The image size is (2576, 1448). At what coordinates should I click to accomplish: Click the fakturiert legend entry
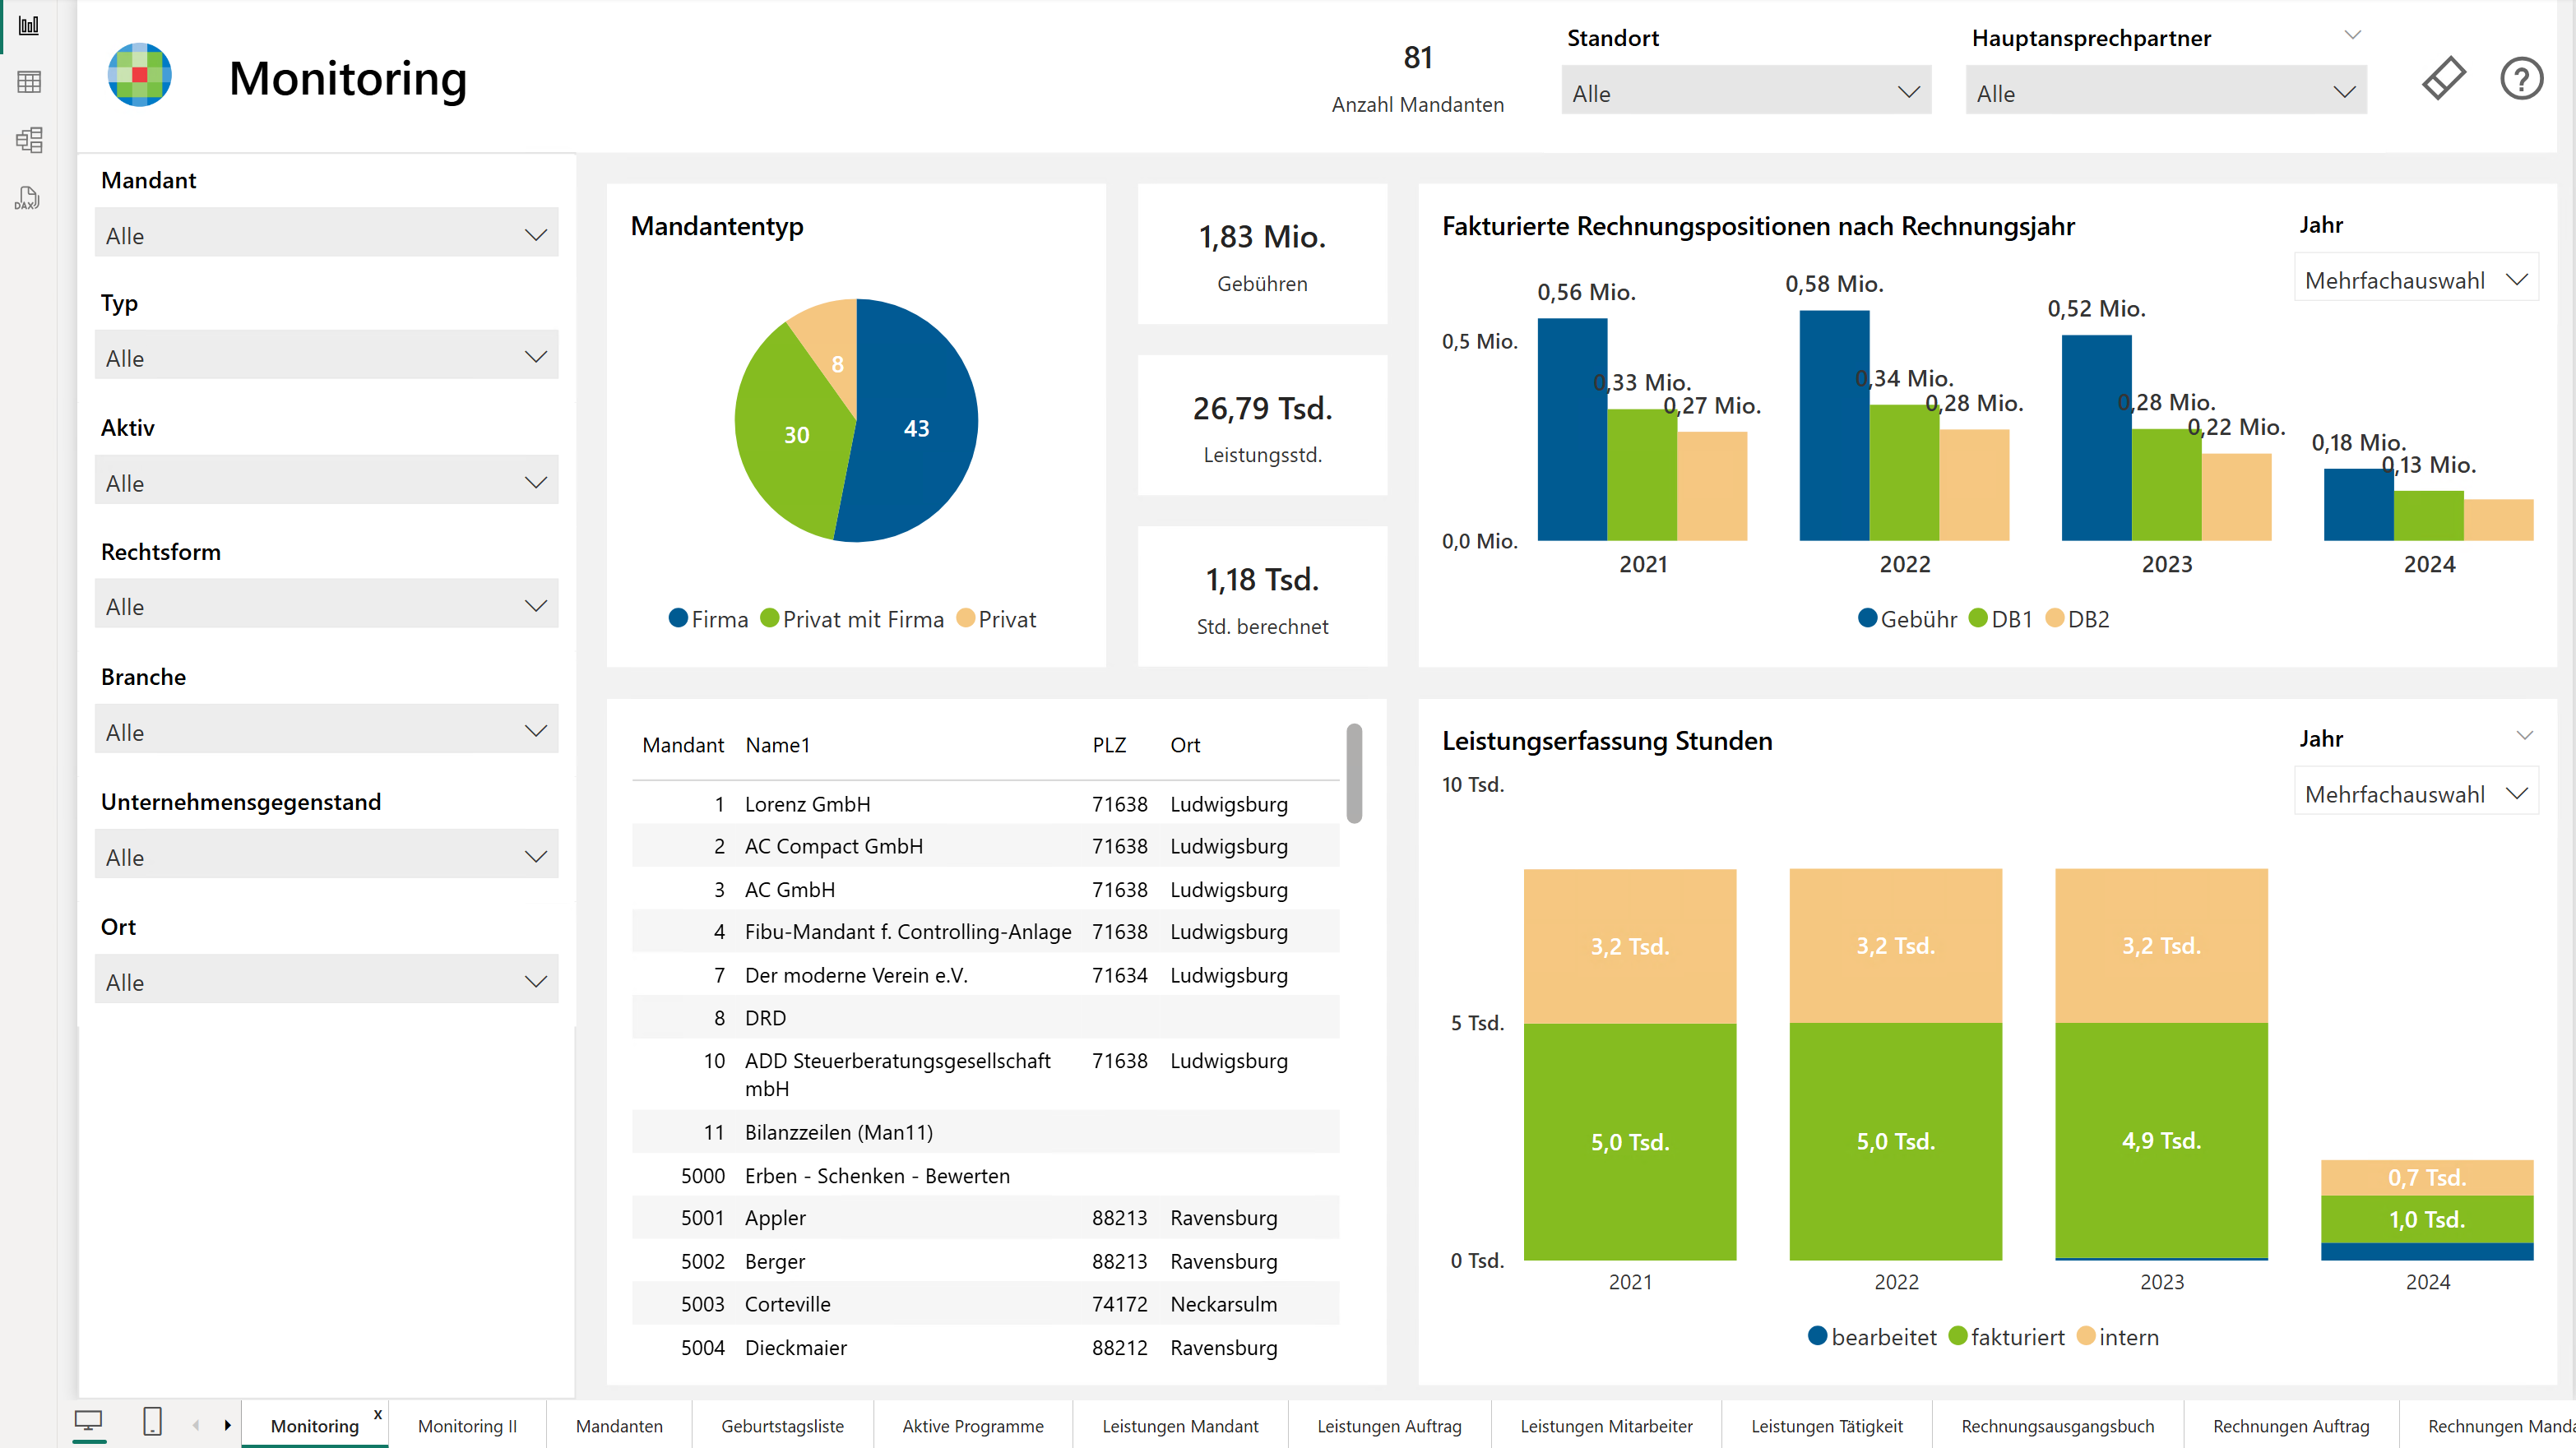tap(2006, 1337)
